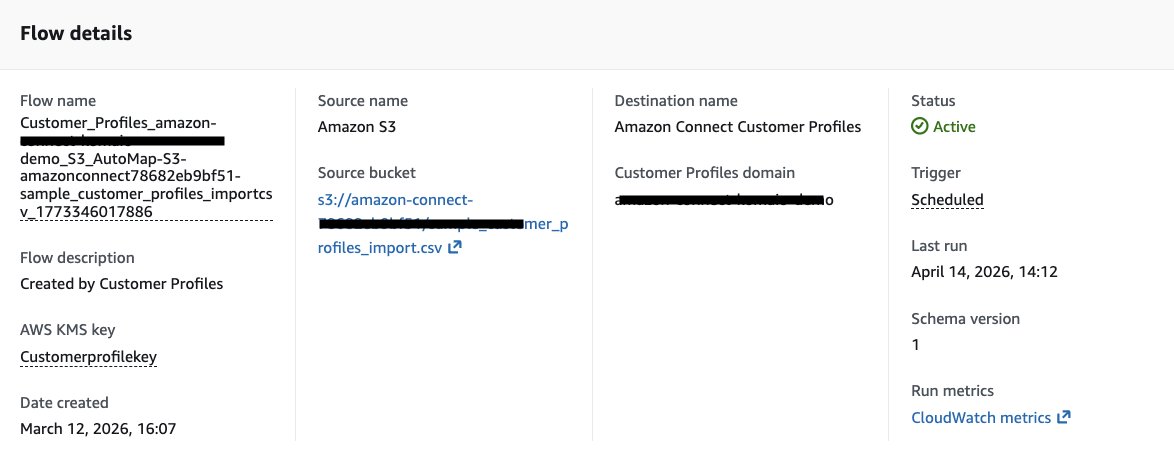Click the Trigger field label
This screenshot has height=461, width=1174.
[934, 173]
